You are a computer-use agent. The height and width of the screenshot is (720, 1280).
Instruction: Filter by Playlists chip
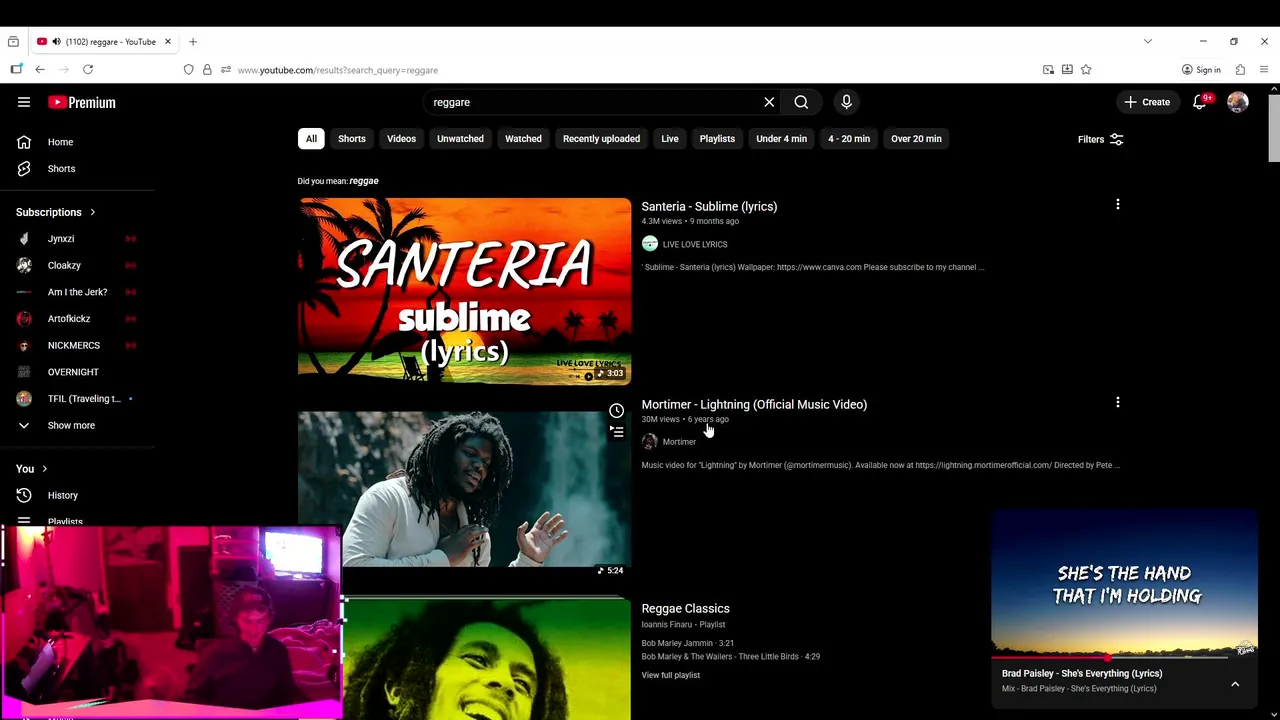pos(717,139)
